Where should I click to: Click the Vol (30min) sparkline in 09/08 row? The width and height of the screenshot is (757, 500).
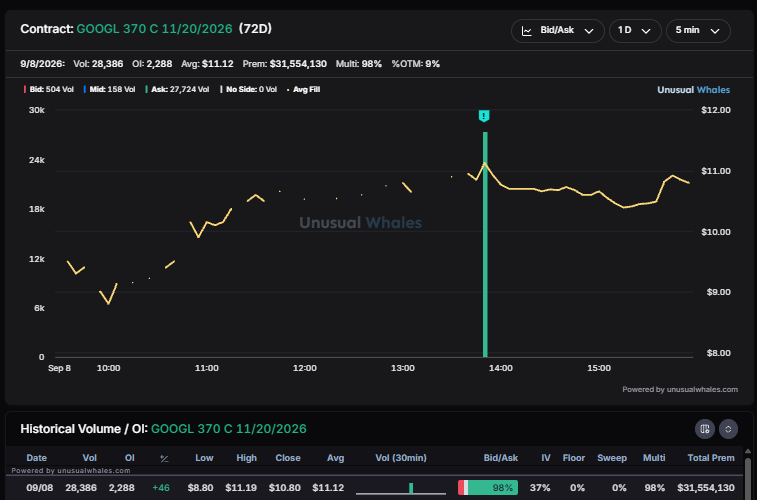401,488
